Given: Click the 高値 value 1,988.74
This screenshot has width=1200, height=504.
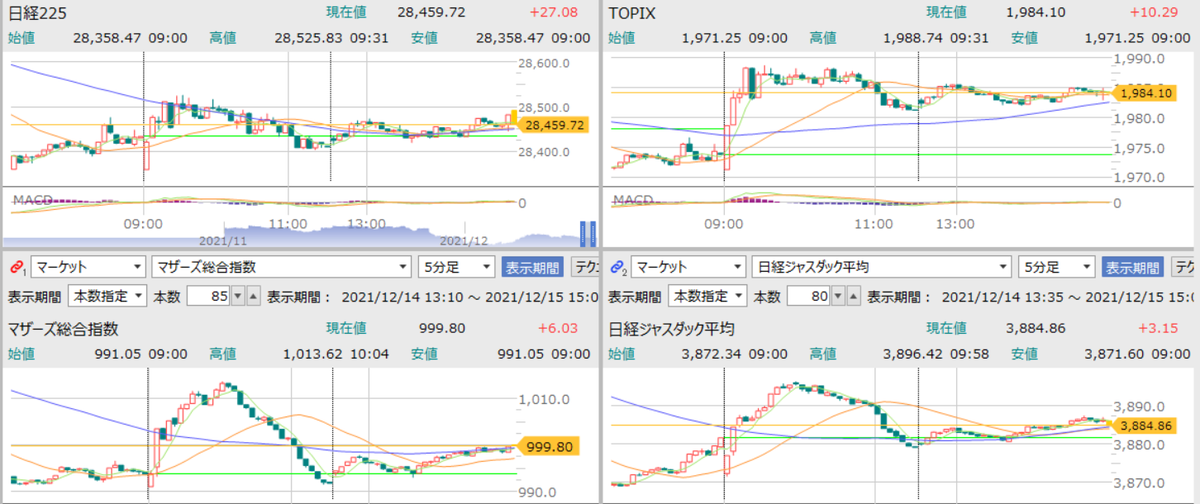Looking at the screenshot, I should pyautogui.click(x=914, y=39).
